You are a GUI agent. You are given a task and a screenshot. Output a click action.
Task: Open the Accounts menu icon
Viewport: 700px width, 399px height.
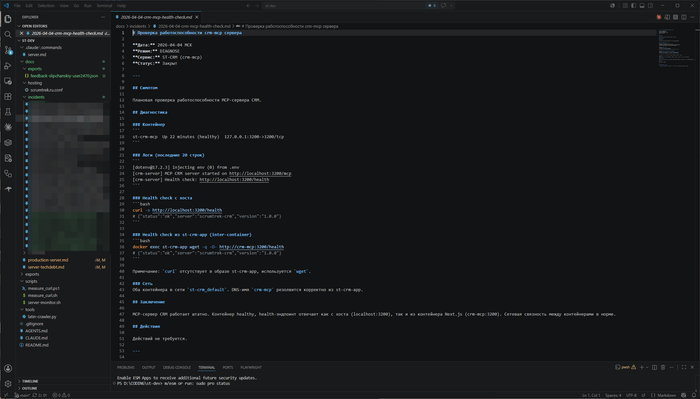[8, 368]
